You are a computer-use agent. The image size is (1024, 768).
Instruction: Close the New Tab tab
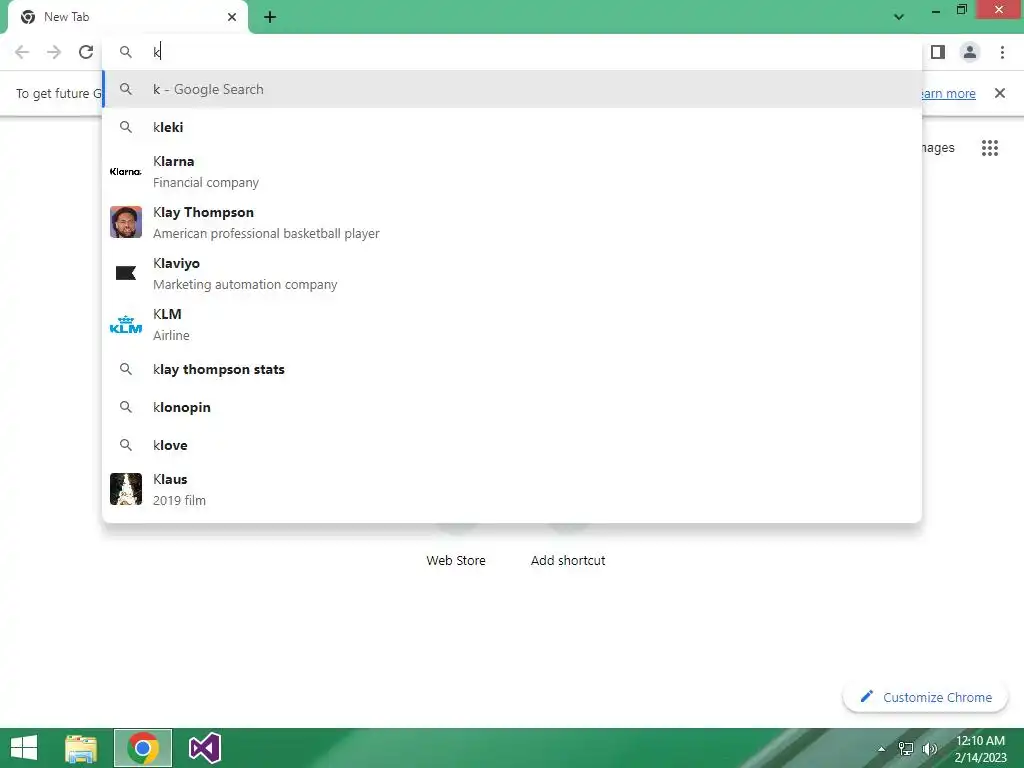[x=232, y=17]
